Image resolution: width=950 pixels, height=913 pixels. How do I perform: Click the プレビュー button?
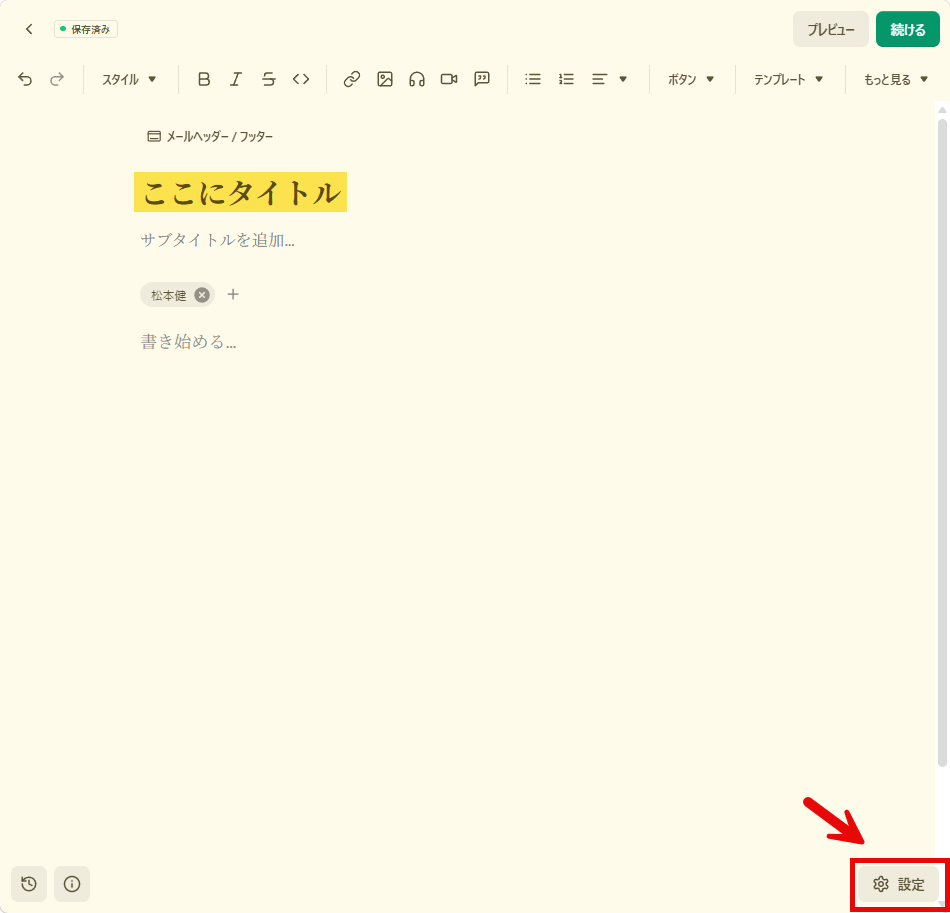pyautogui.click(x=831, y=29)
